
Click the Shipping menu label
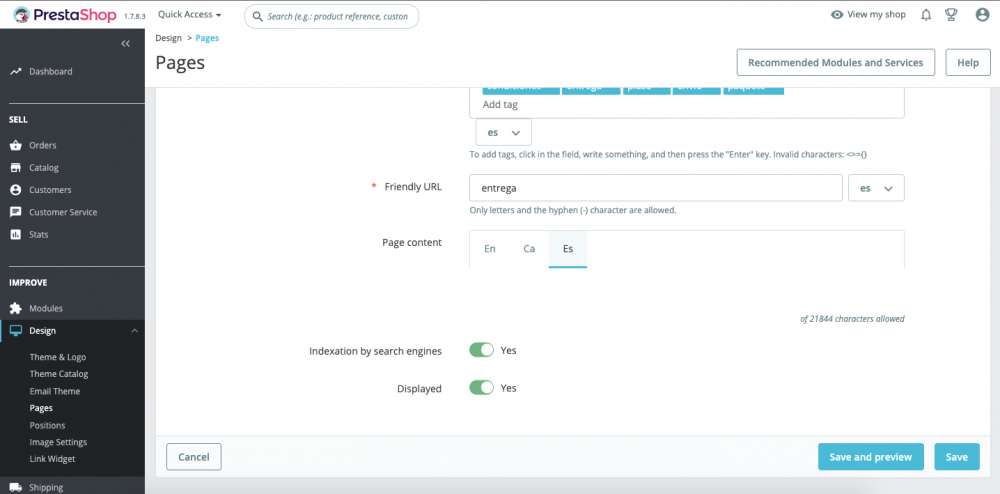coord(46,488)
